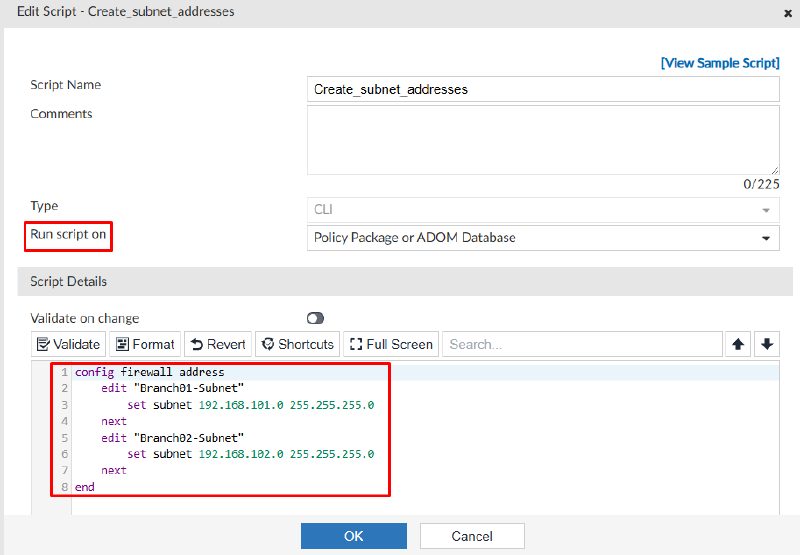800x555 pixels.
Task: Click the Run script on label
Action: click(68, 234)
